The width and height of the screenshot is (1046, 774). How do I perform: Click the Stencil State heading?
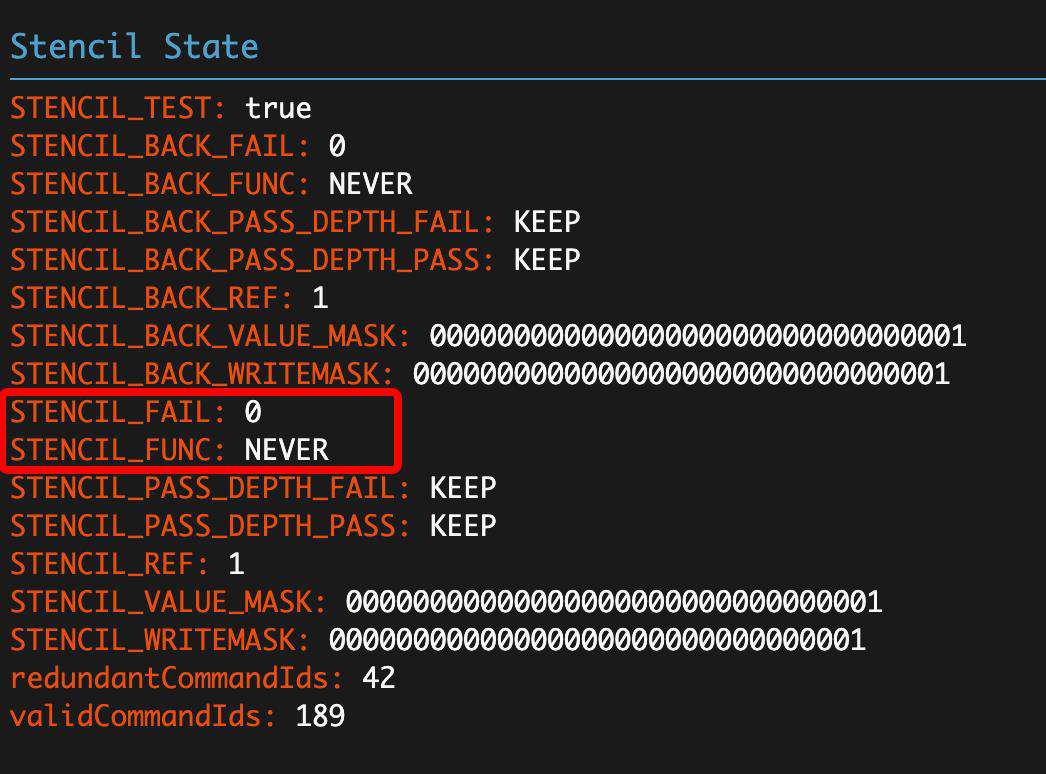tap(134, 47)
